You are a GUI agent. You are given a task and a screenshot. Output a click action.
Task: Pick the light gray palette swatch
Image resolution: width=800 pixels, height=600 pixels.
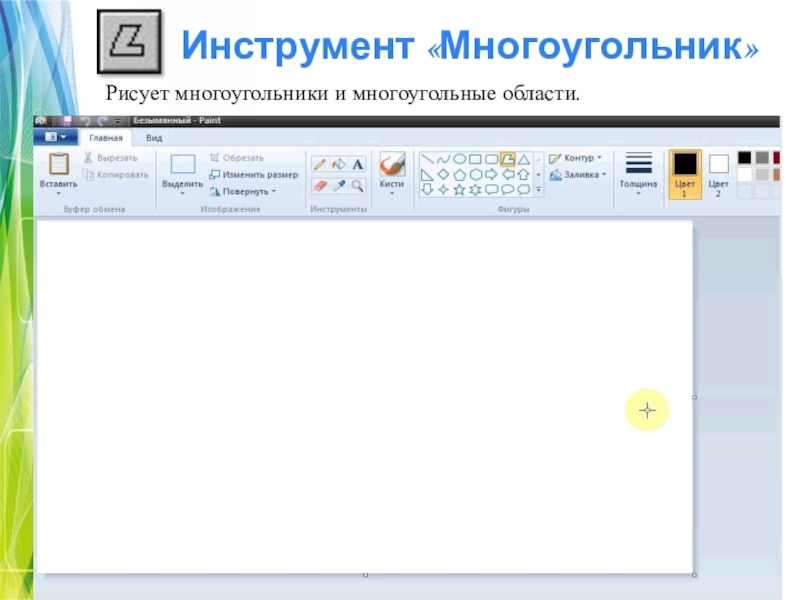point(762,174)
